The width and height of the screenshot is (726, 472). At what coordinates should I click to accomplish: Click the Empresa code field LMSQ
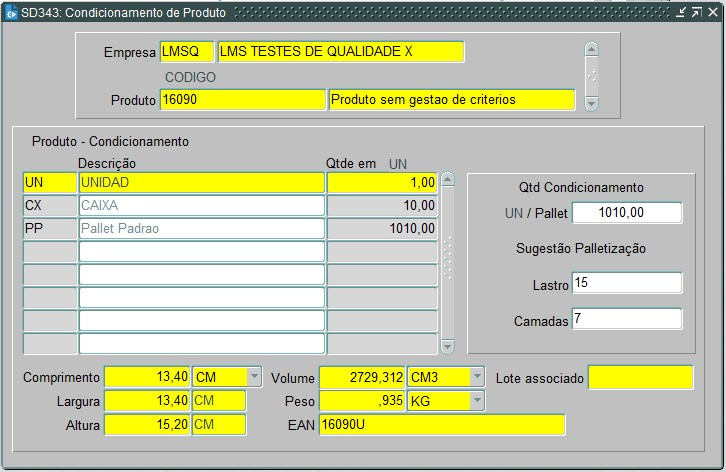(x=187, y=51)
